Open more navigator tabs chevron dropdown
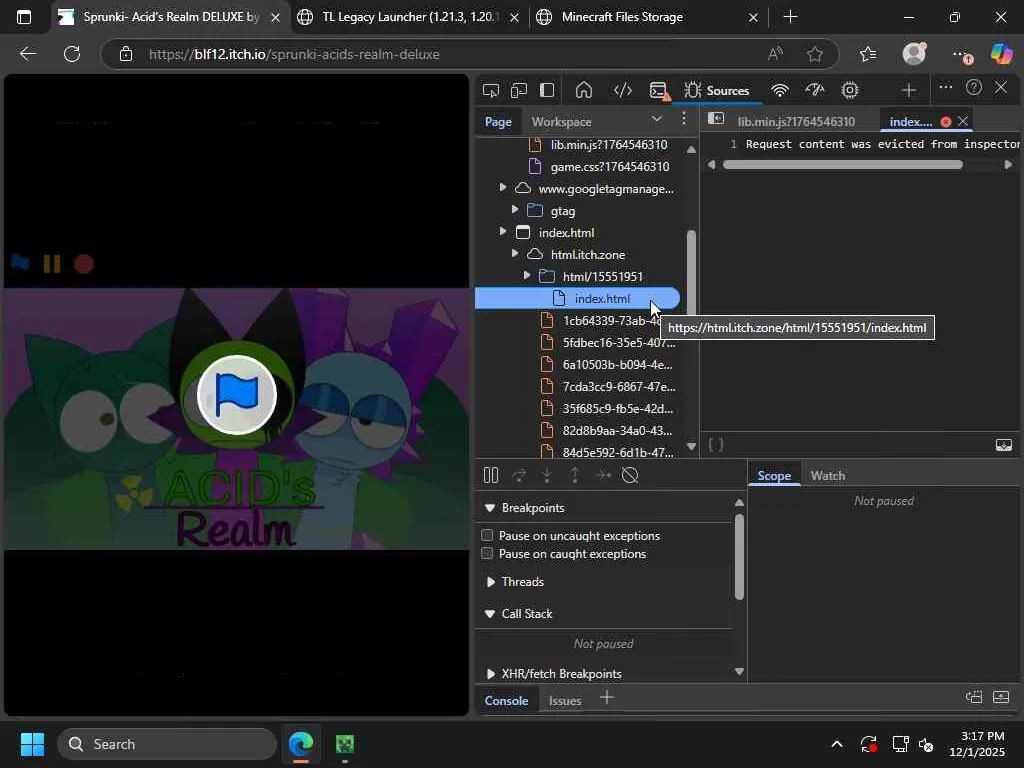 pos(657,119)
